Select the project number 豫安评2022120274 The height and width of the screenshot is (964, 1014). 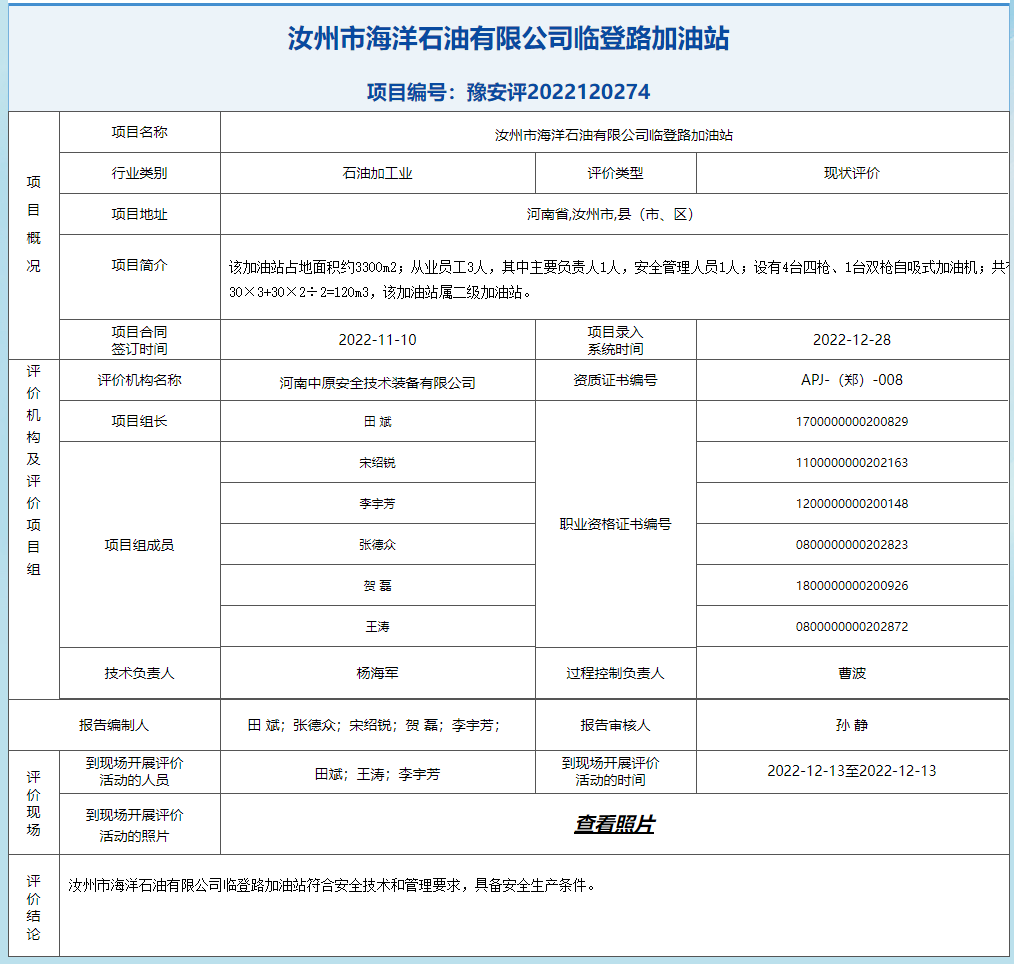click(508, 92)
